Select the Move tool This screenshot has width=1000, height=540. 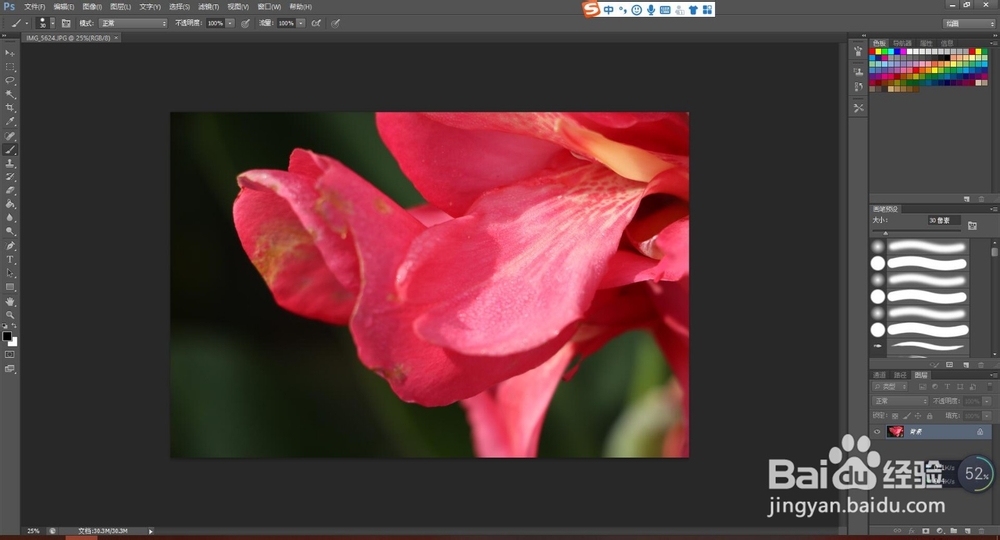(x=10, y=53)
